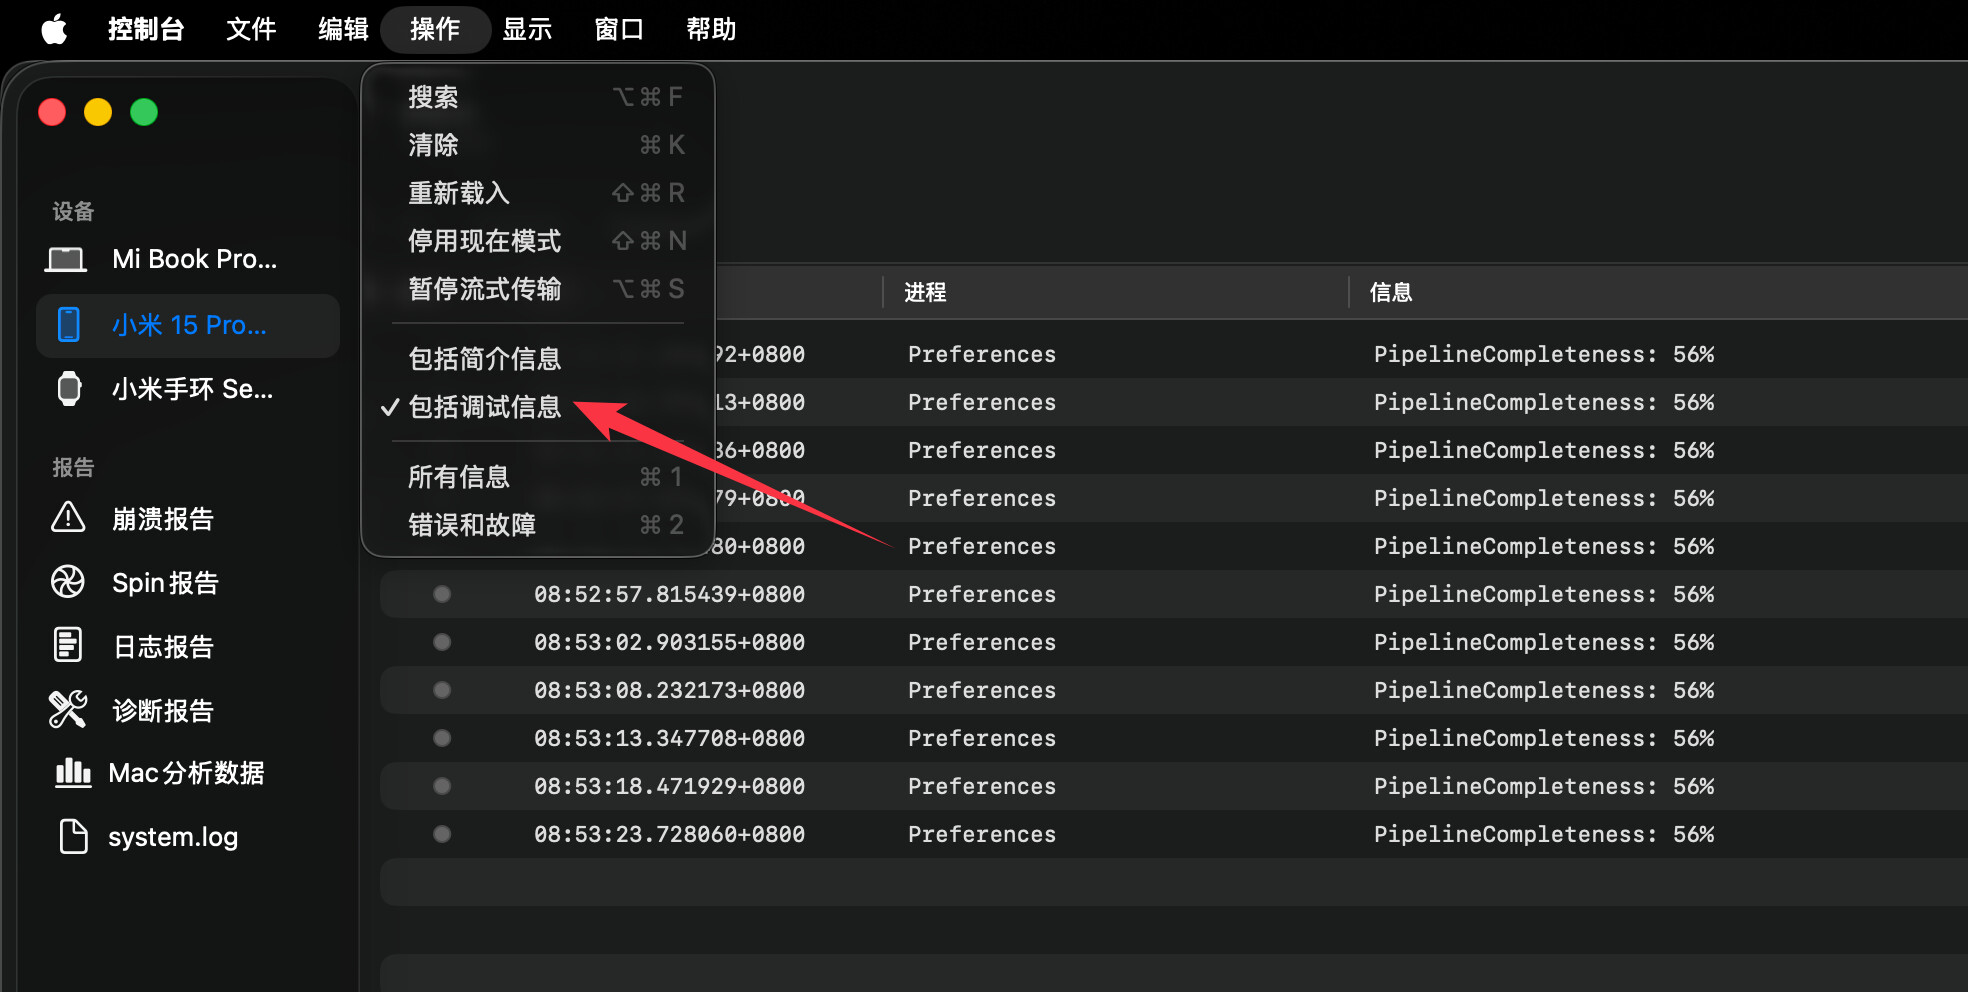Click the gray dot for 08:53:02 log row
The image size is (1968, 992).
[x=442, y=642]
